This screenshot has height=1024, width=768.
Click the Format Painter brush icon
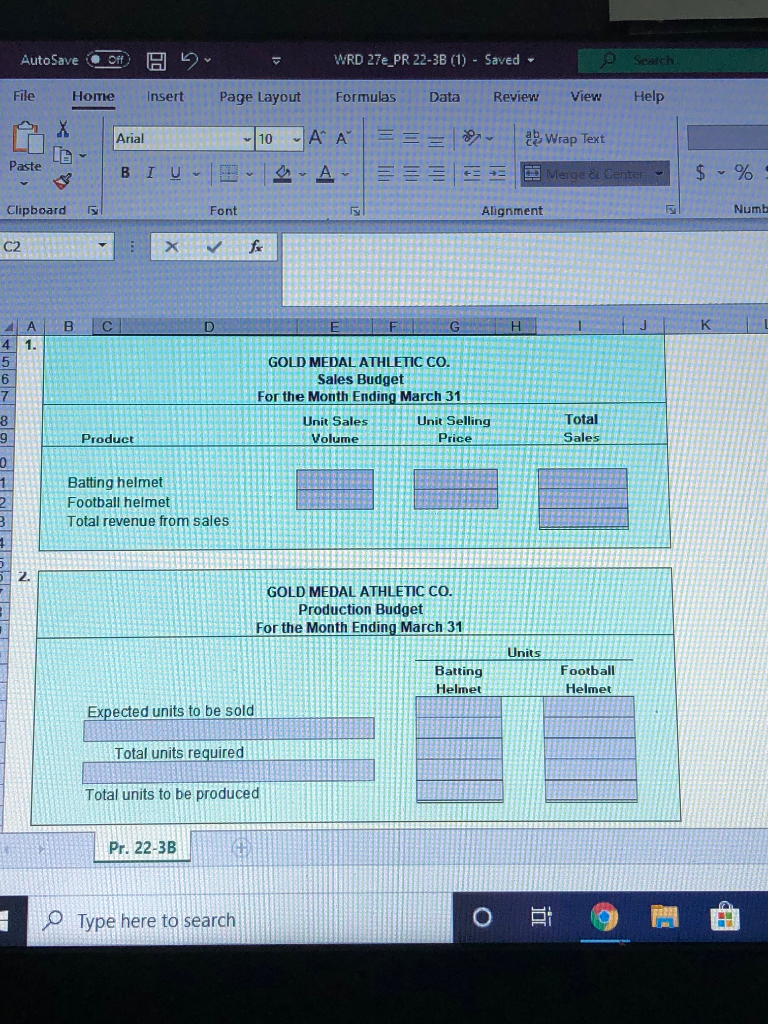click(x=63, y=182)
